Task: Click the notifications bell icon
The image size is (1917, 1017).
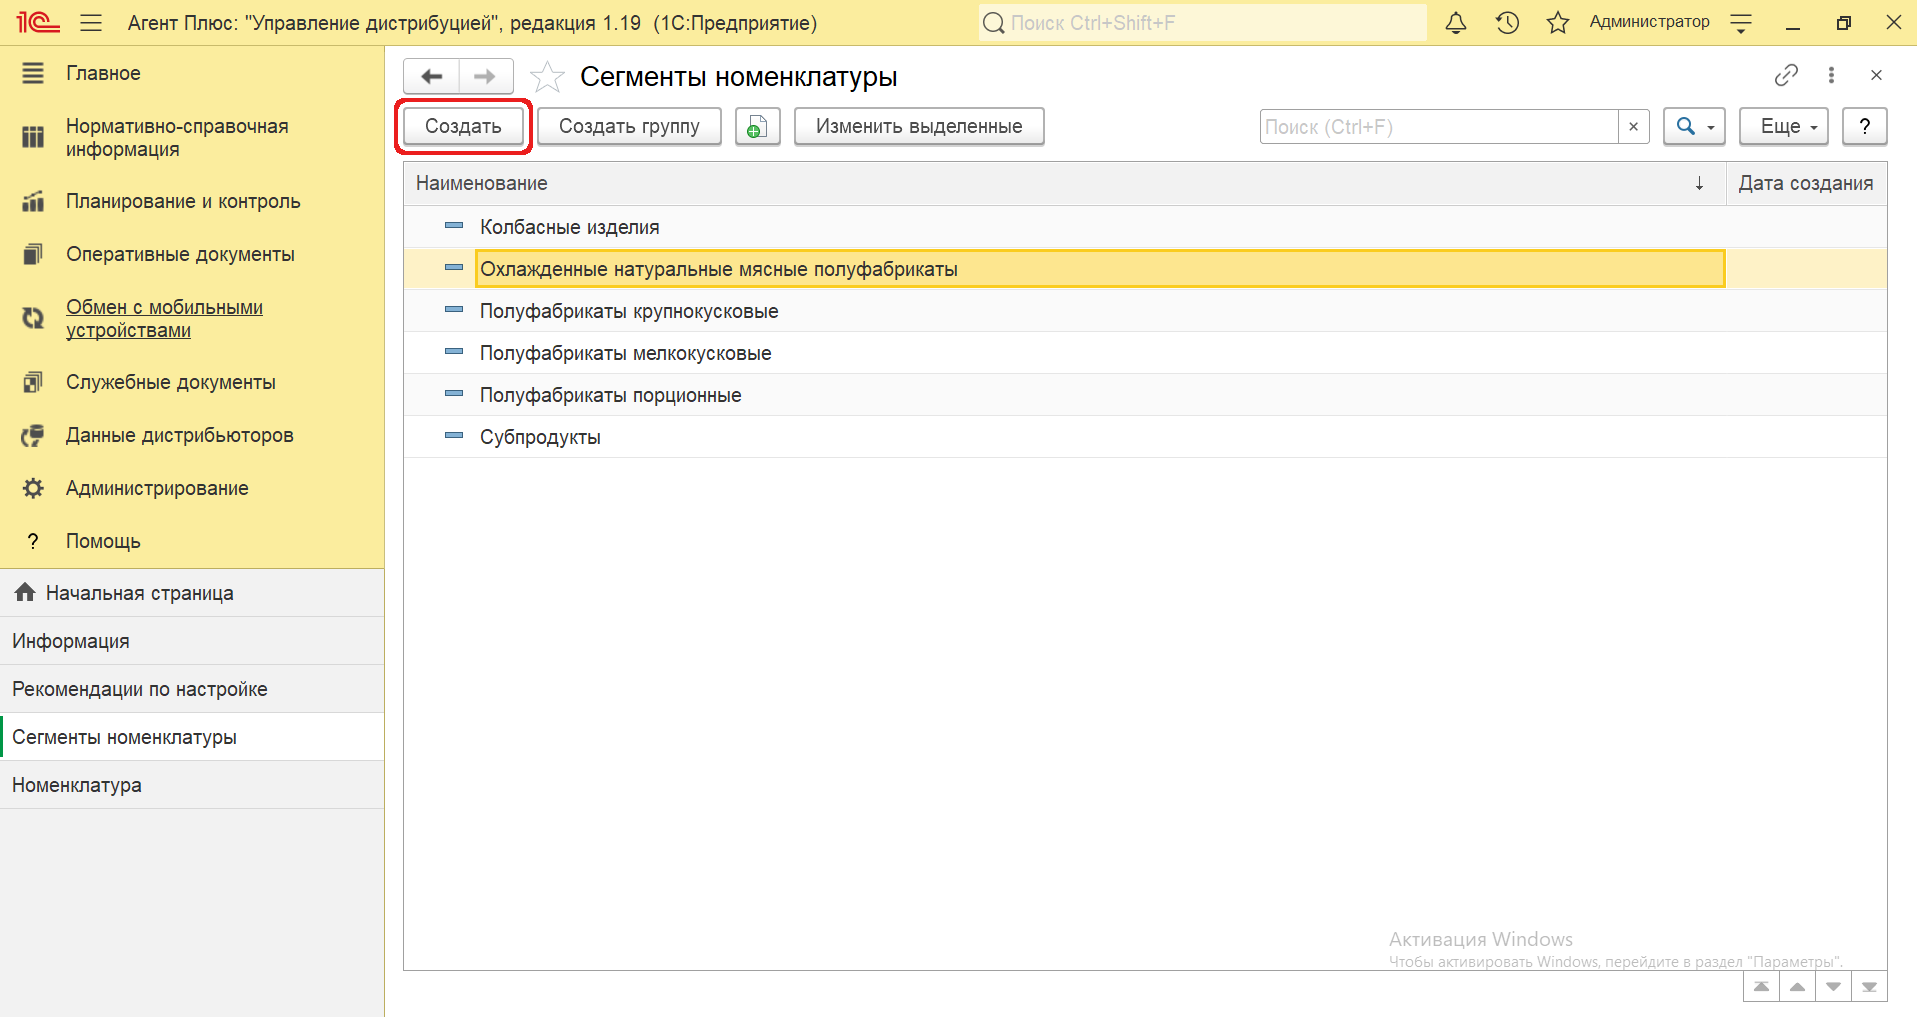Action: coord(1456,23)
